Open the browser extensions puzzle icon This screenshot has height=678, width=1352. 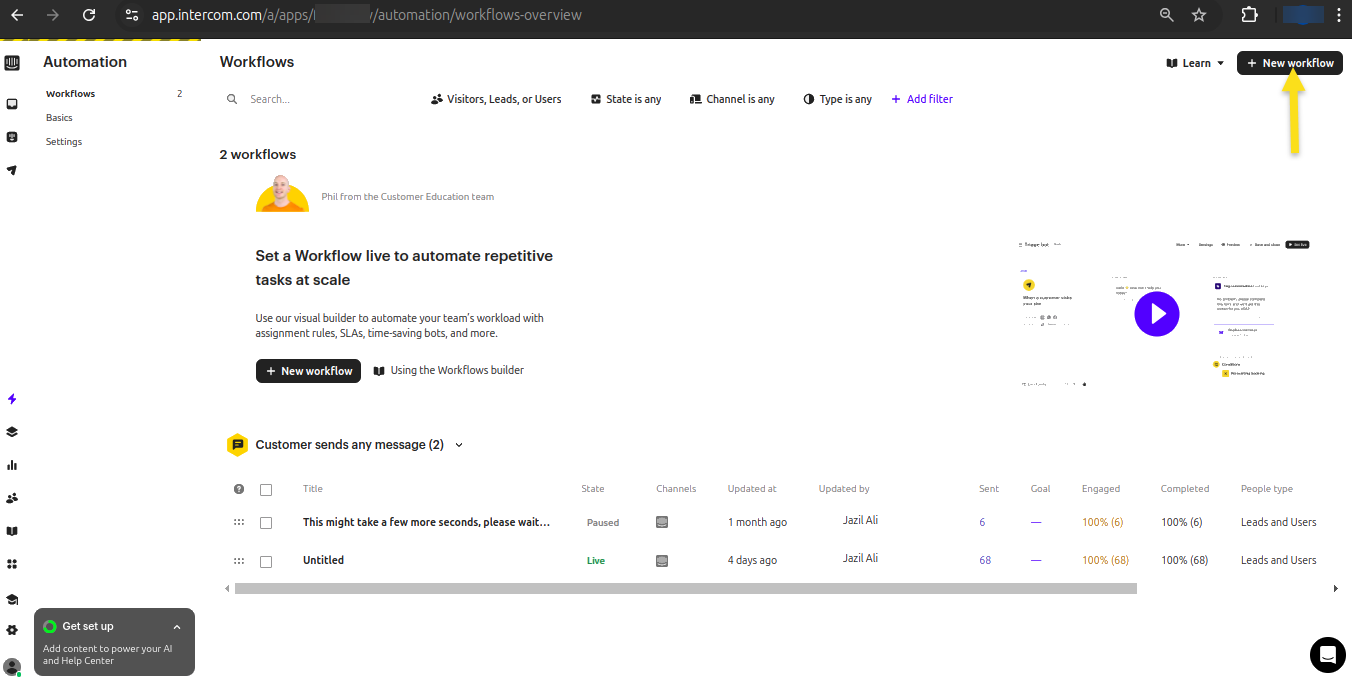[x=1249, y=15]
